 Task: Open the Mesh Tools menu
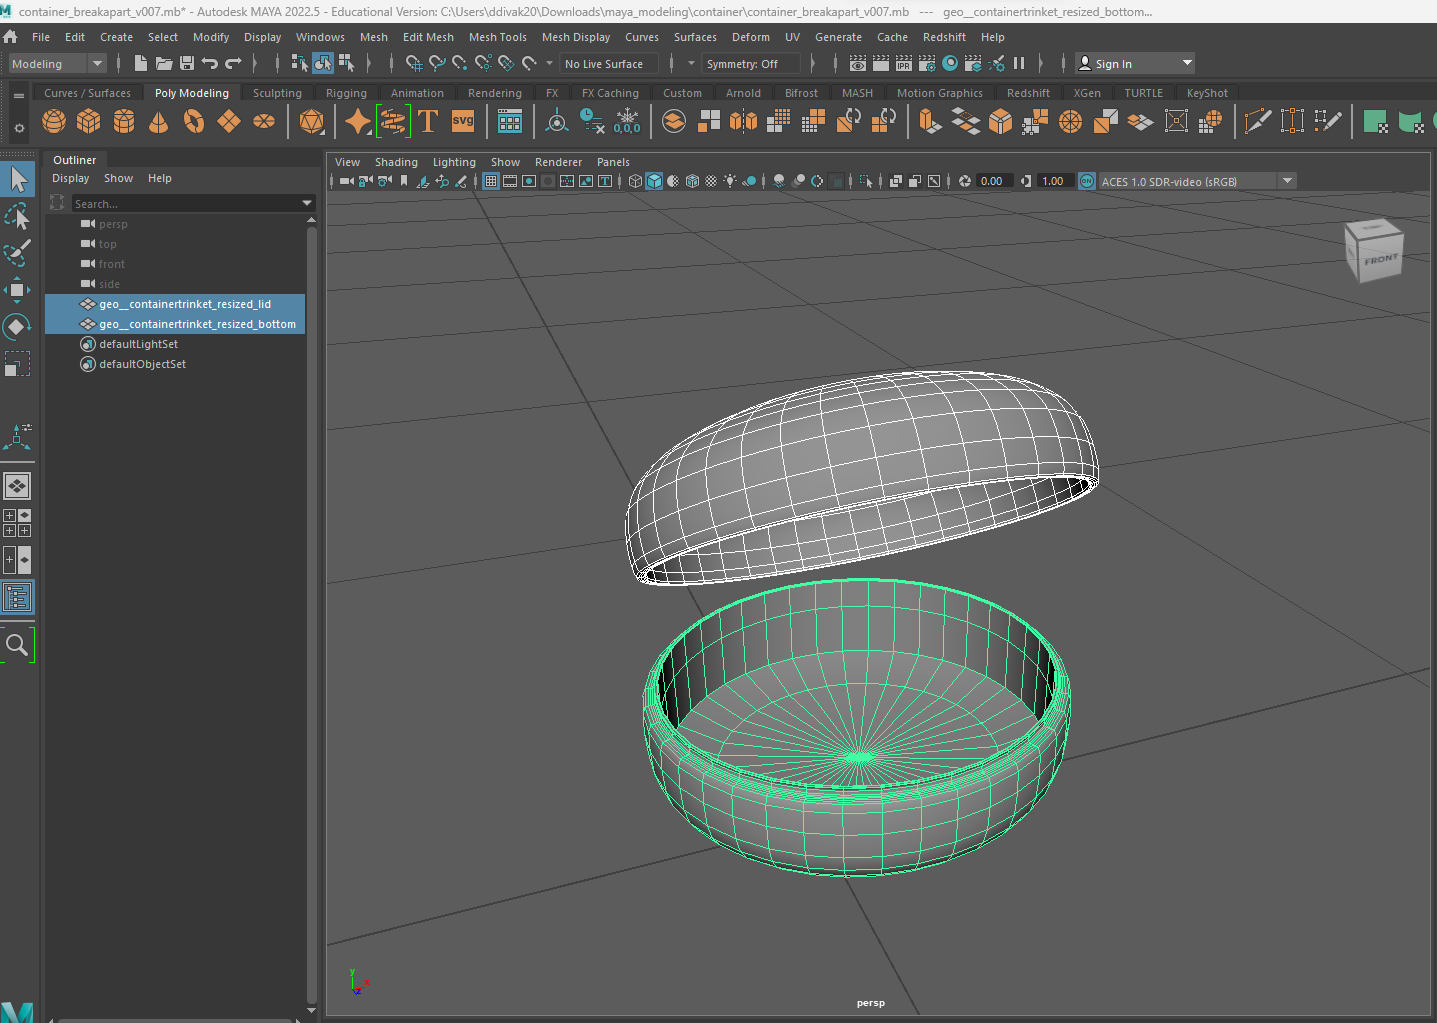pos(497,37)
